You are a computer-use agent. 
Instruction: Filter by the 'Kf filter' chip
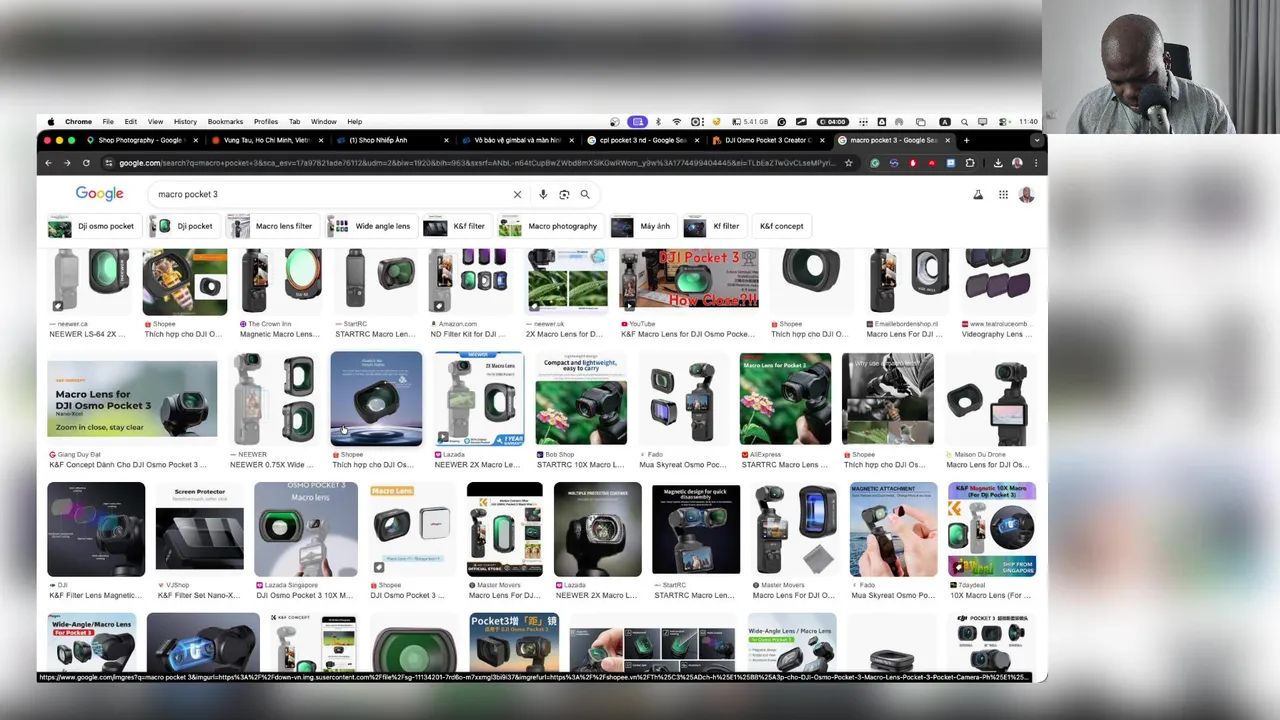(x=713, y=226)
